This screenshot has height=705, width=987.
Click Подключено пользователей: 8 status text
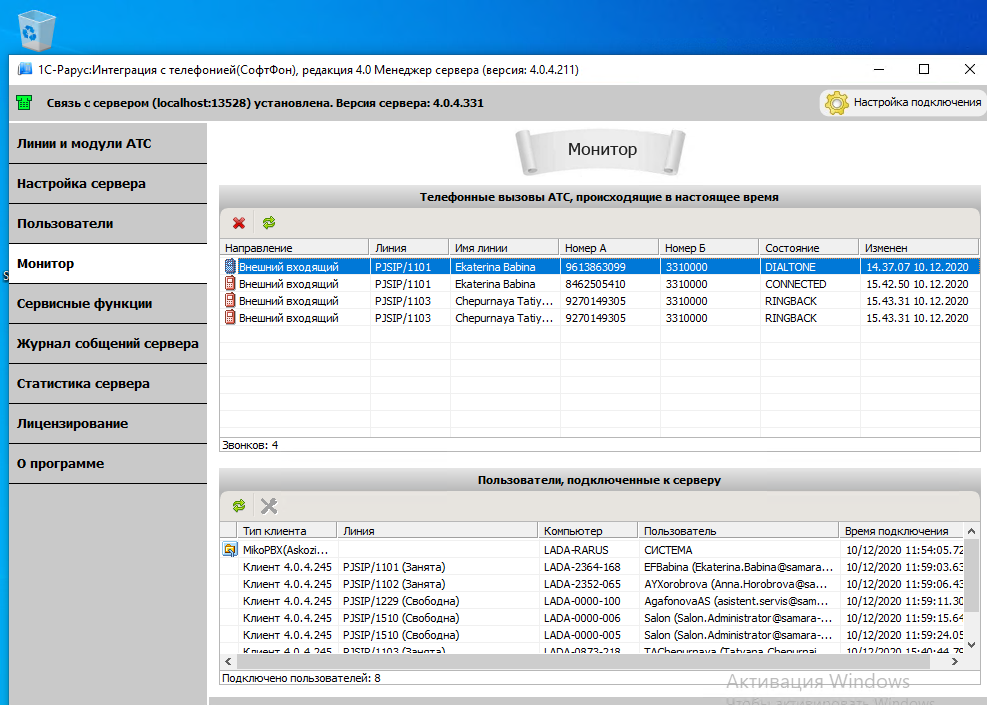click(301, 678)
